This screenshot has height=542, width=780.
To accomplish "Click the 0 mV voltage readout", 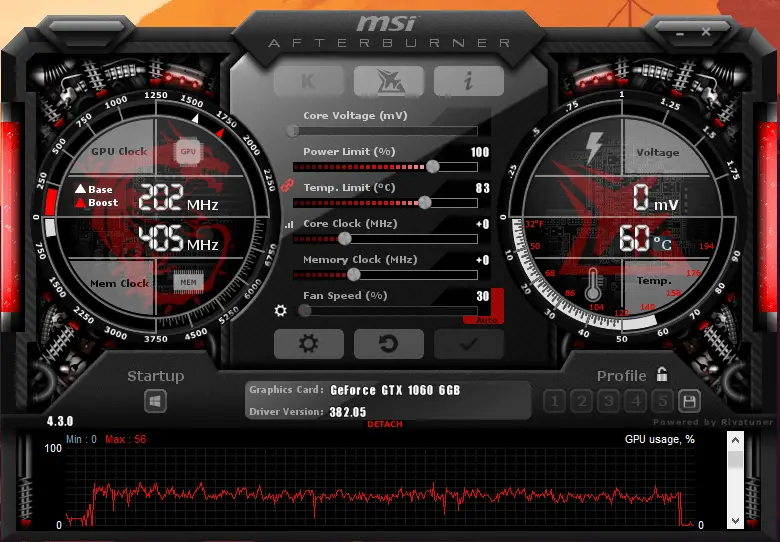I will (x=656, y=198).
